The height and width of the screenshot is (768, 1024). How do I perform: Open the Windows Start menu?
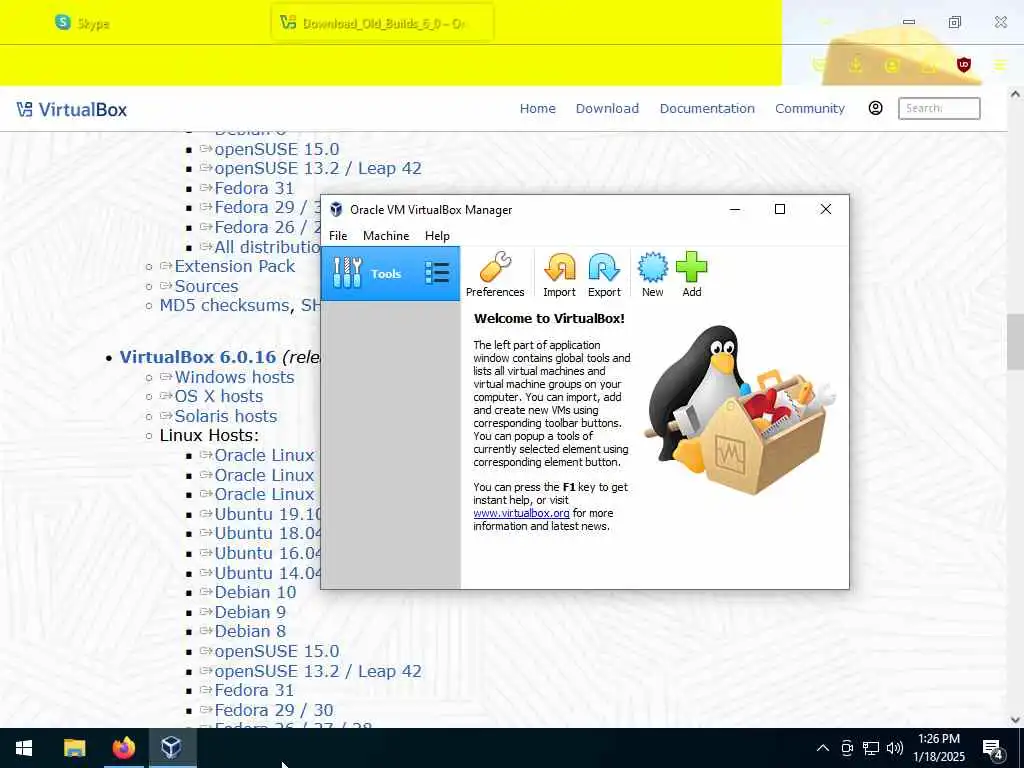24,748
